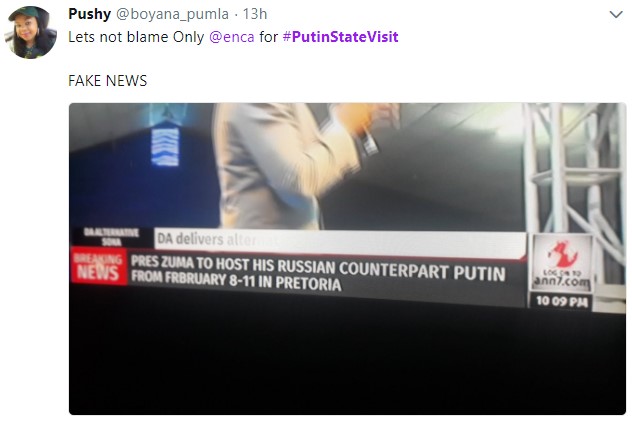Click the FROM FRBRUARY 8-11 IN PRETORIA line
This screenshot has width=632, height=421.
point(236,280)
